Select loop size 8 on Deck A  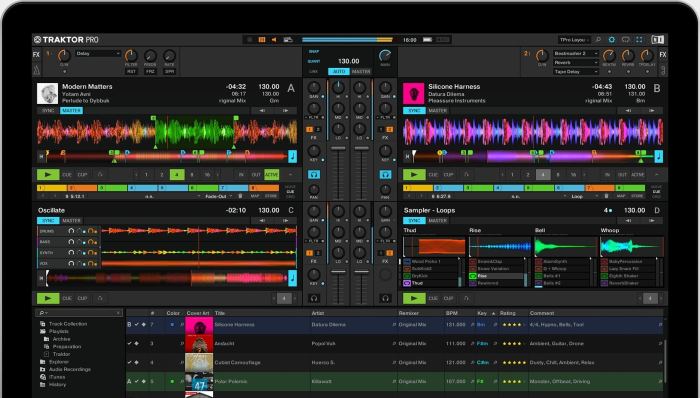pyautogui.click(x=192, y=175)
